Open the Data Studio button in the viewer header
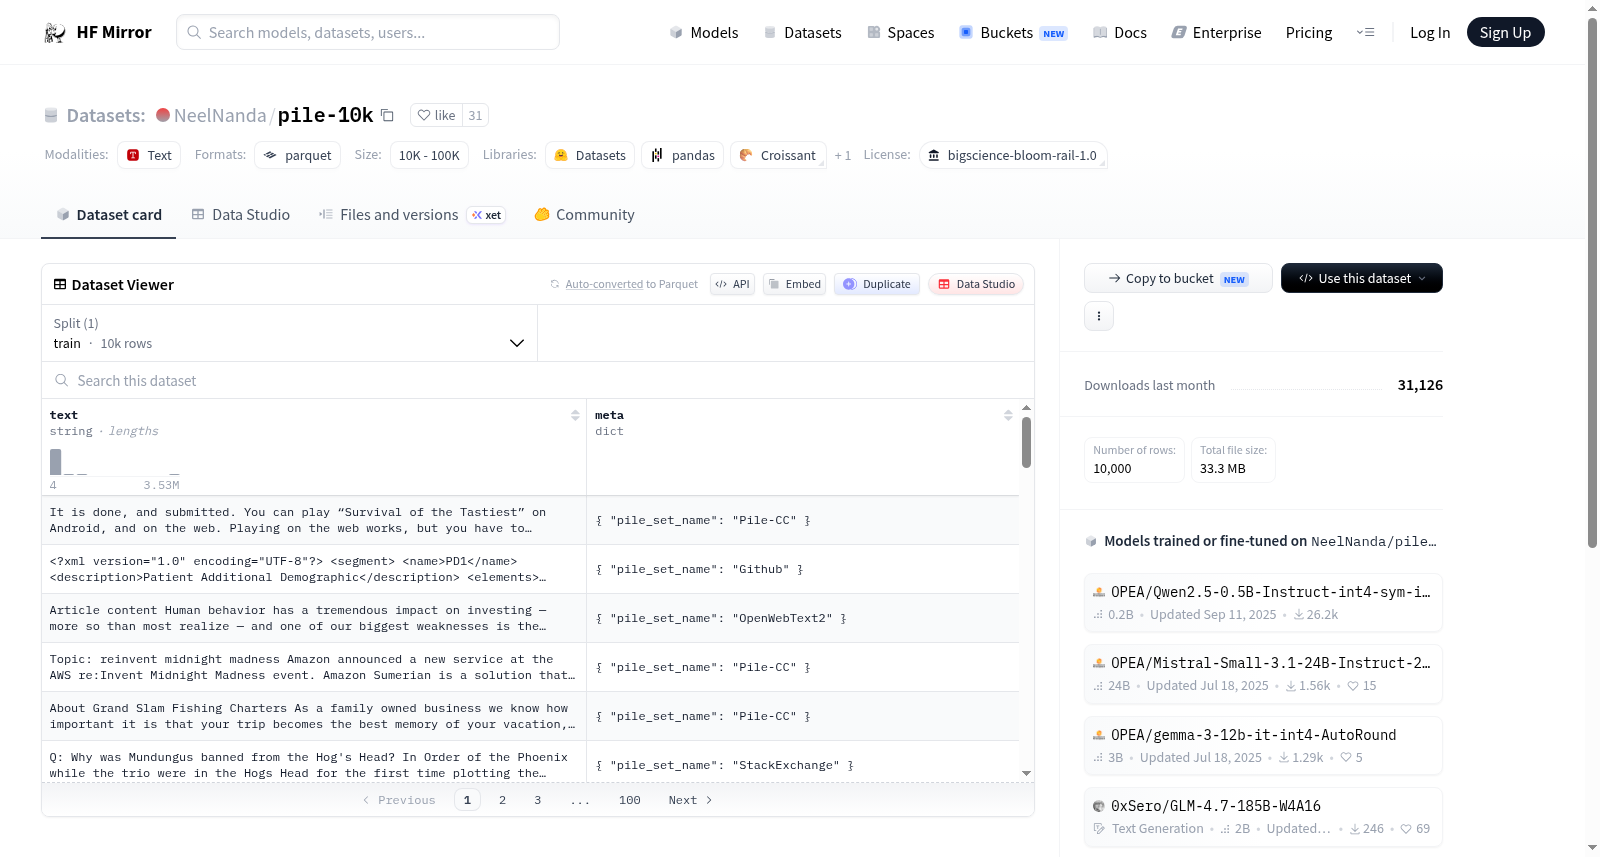The image size is (1600, 857). point(976,284)
